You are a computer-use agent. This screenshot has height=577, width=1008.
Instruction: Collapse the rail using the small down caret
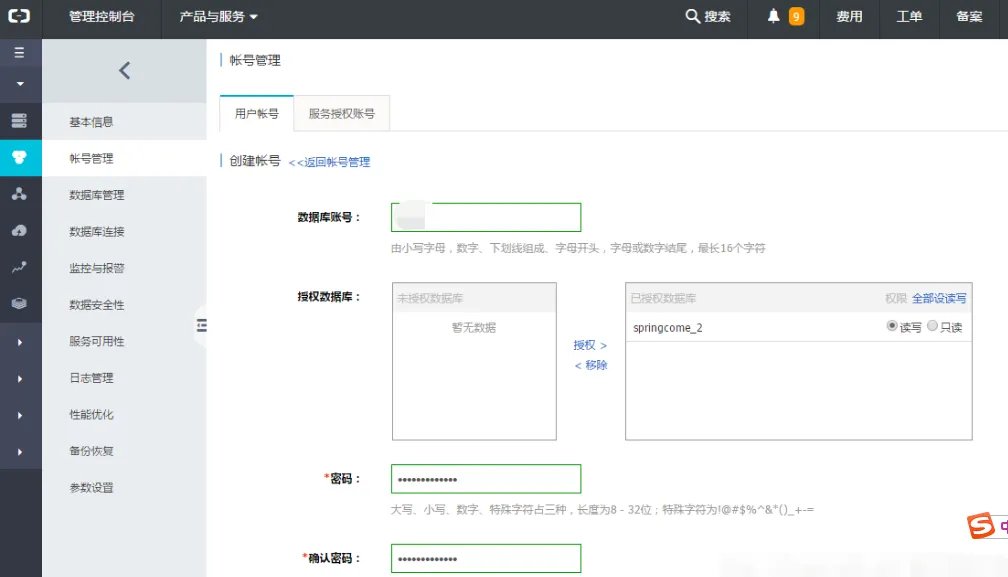tap(20, 84)
